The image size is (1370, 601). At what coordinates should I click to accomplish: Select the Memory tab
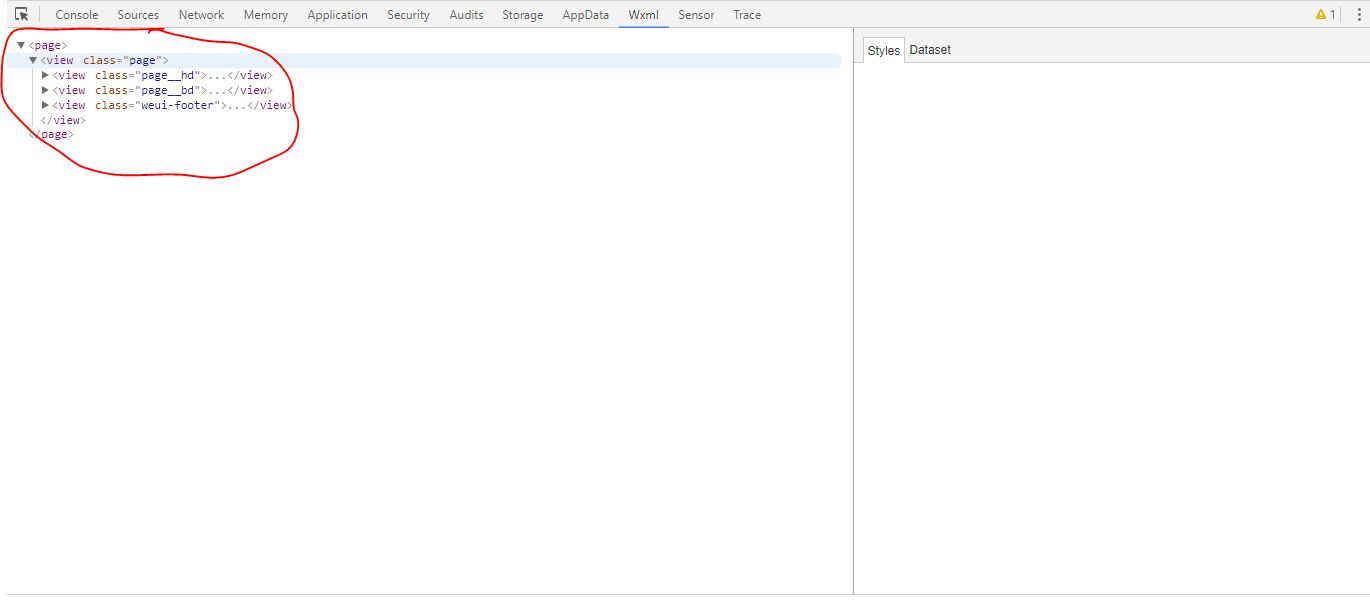click(x=265, y=15)
